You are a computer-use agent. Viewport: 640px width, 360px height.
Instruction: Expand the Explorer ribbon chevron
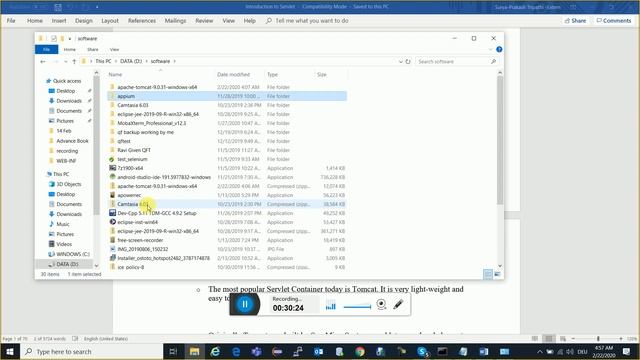(490, 49)
